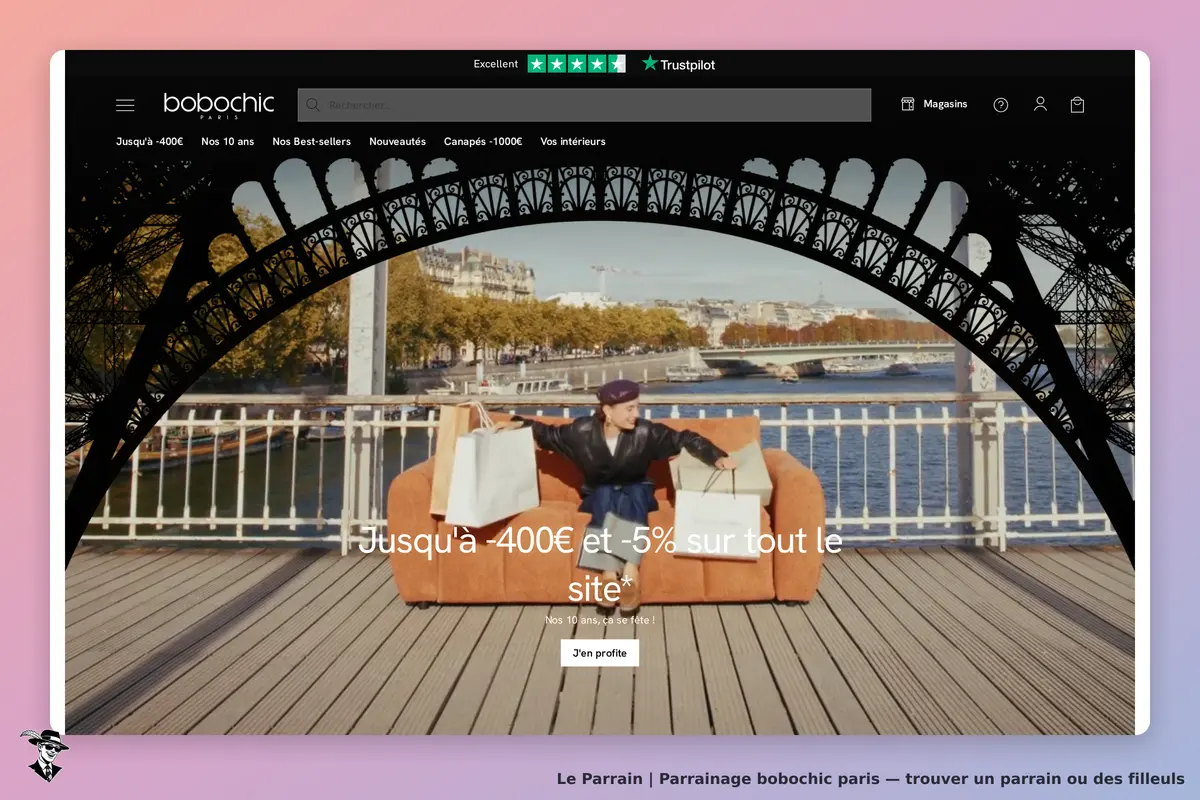Open the hamburger menu icon
Image resolution: width=1200 pixels, height=800 pixels.
click(125, 105)
